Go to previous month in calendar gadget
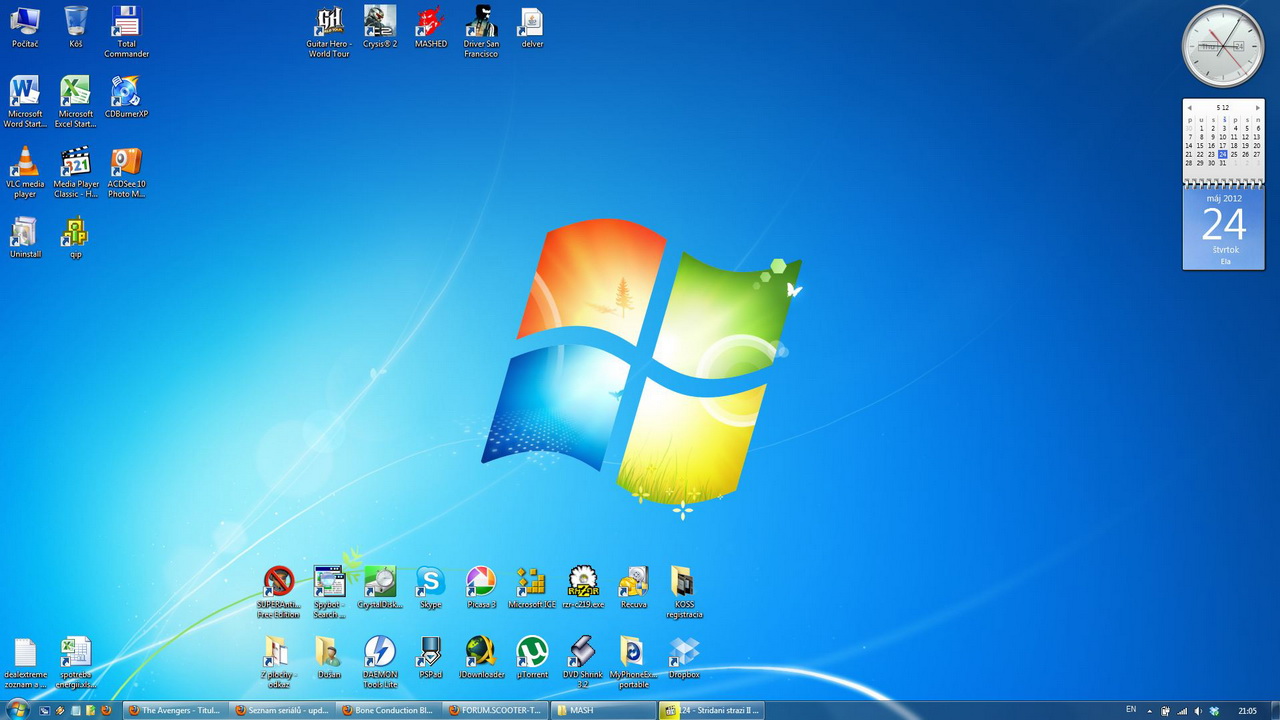1280x720 pixels. [x=1190, y=108]
